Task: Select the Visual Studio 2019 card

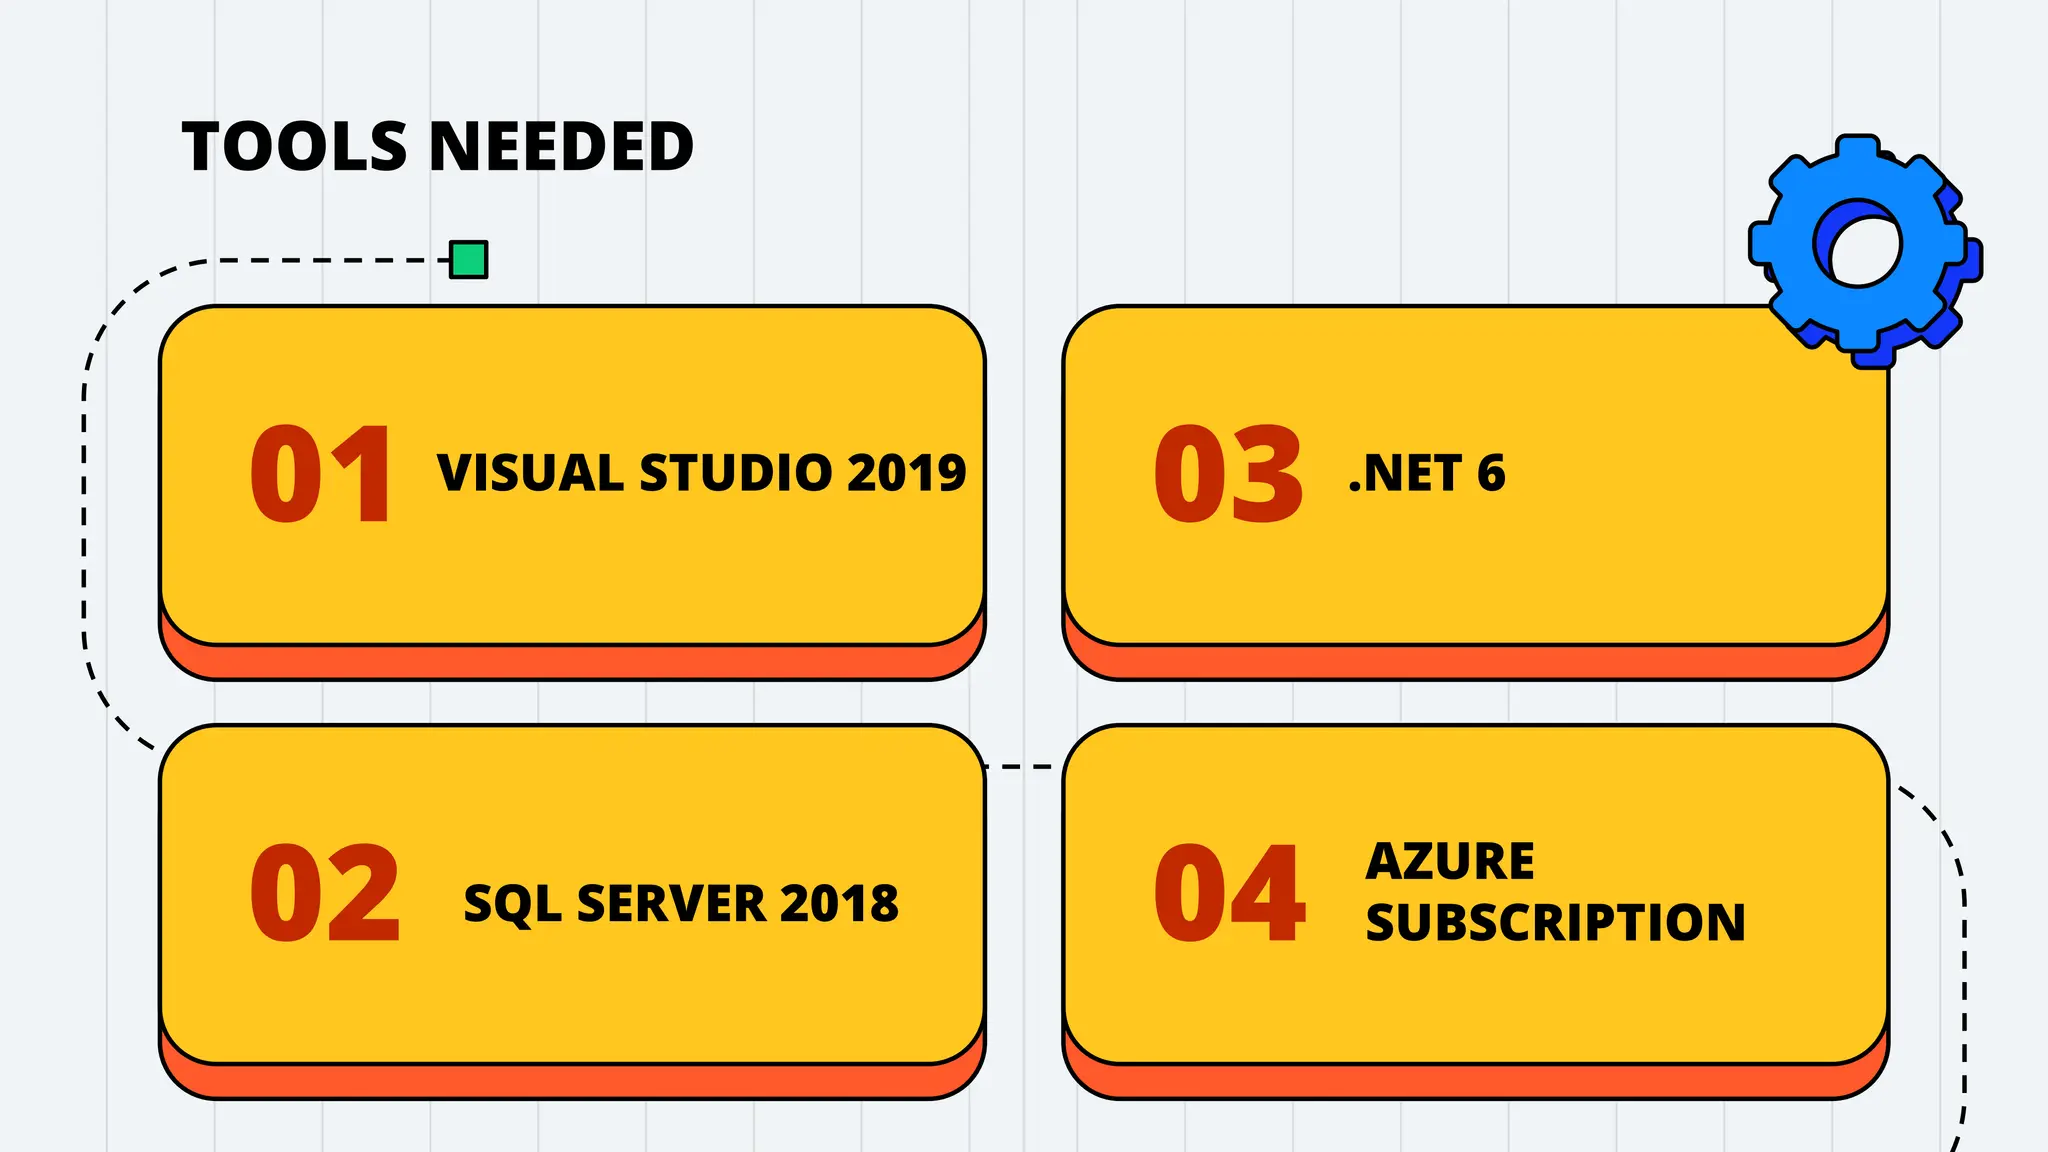Action: pyautogui.click(x=572, y=492)
